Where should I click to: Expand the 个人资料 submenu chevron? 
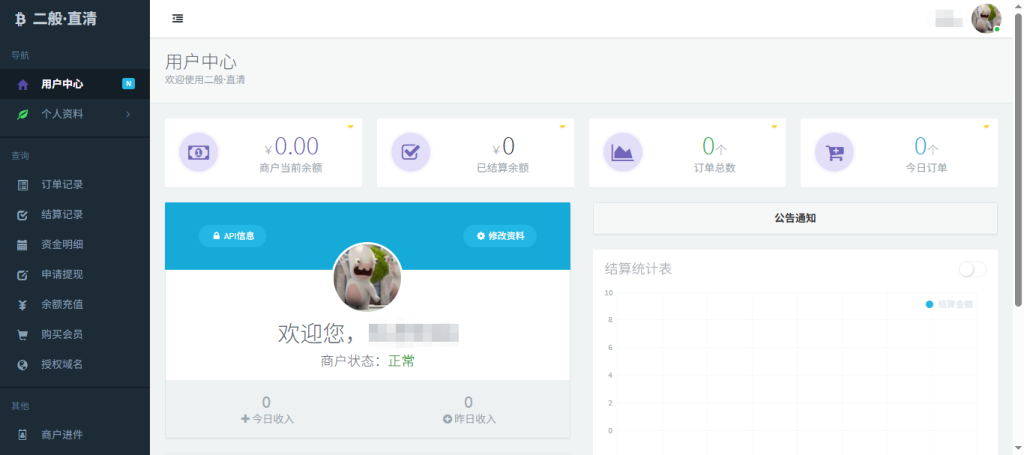[x=128, y=114]
